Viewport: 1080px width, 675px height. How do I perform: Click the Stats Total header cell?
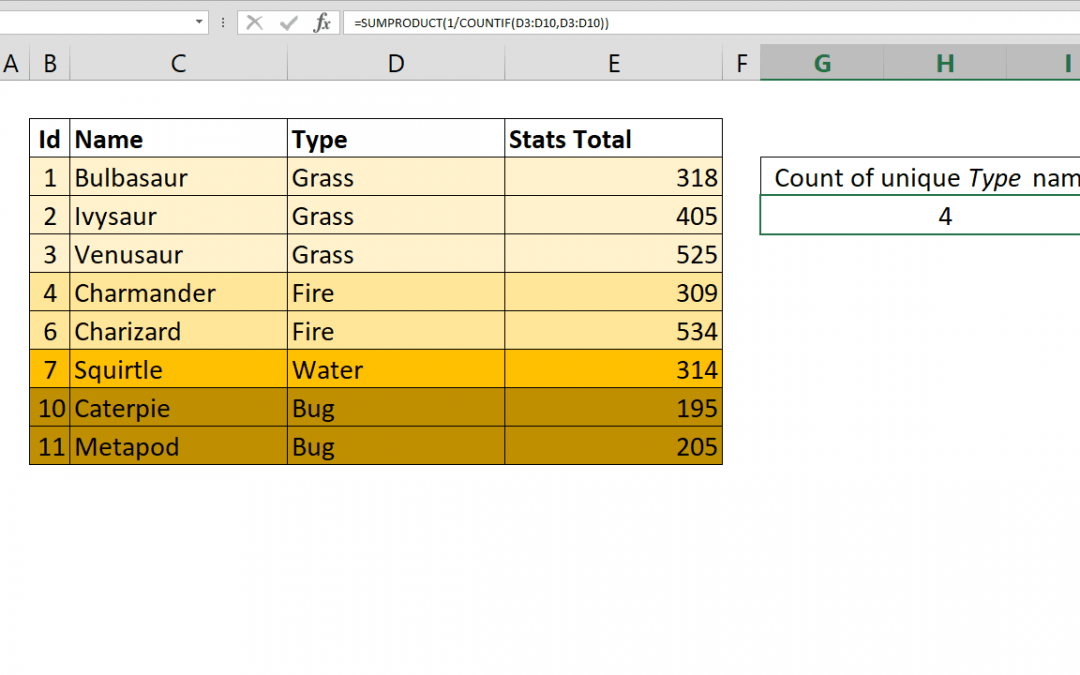click(x=613, y=139)
